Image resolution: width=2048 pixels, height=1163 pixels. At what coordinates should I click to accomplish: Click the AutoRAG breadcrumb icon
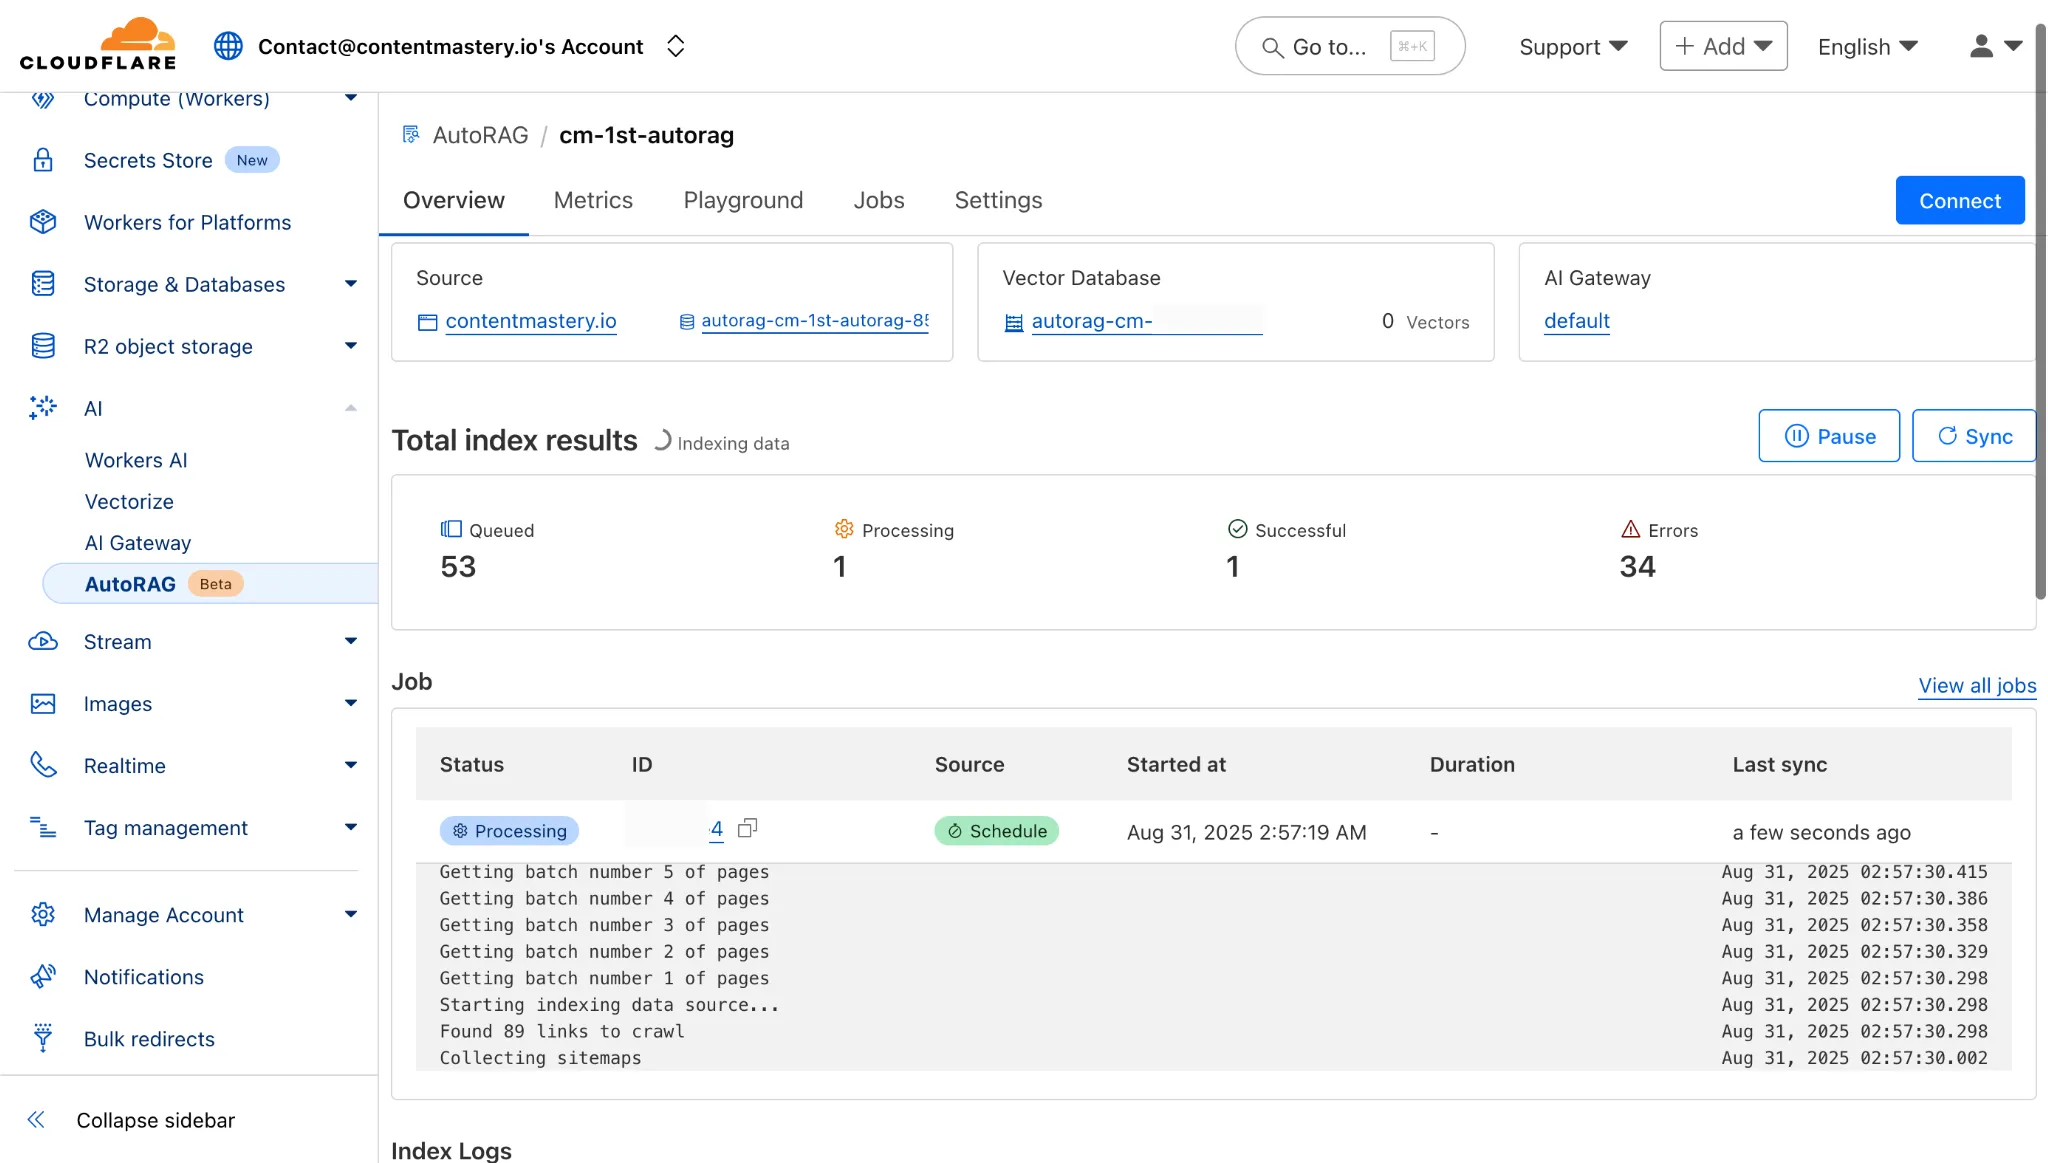coord(410,135)
